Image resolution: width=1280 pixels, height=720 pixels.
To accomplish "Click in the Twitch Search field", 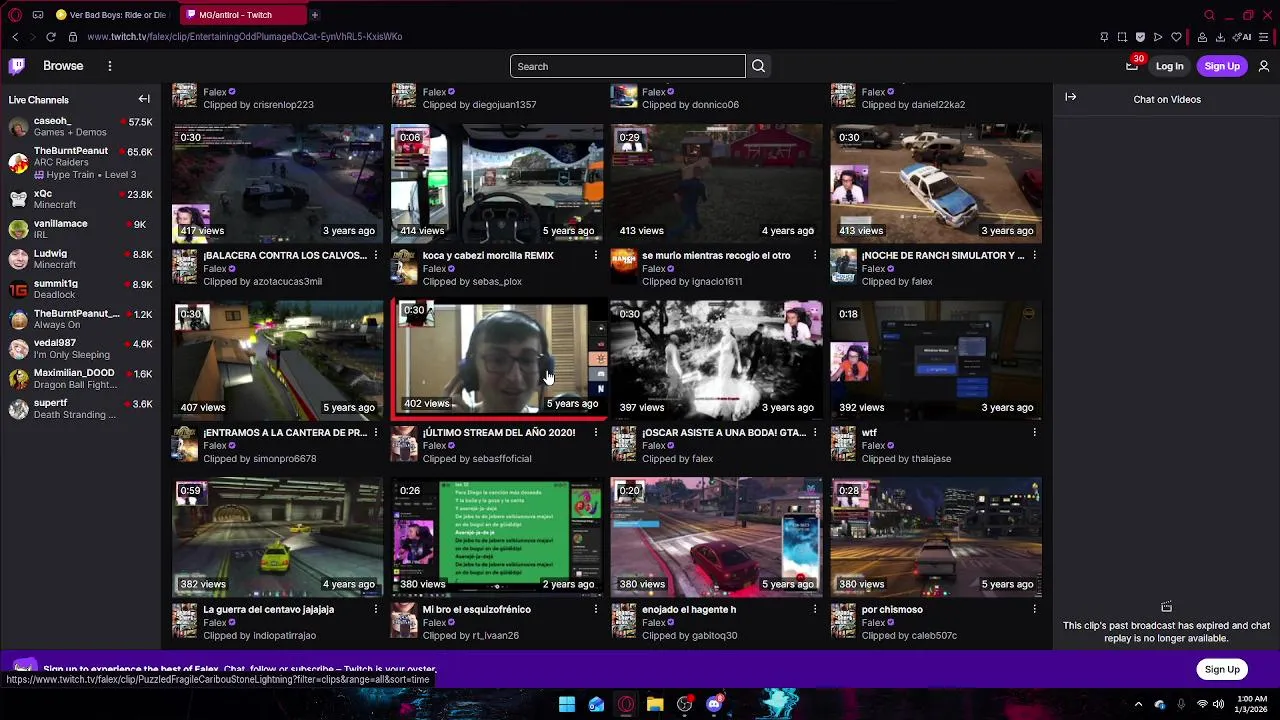I will [x=628, y=66].
